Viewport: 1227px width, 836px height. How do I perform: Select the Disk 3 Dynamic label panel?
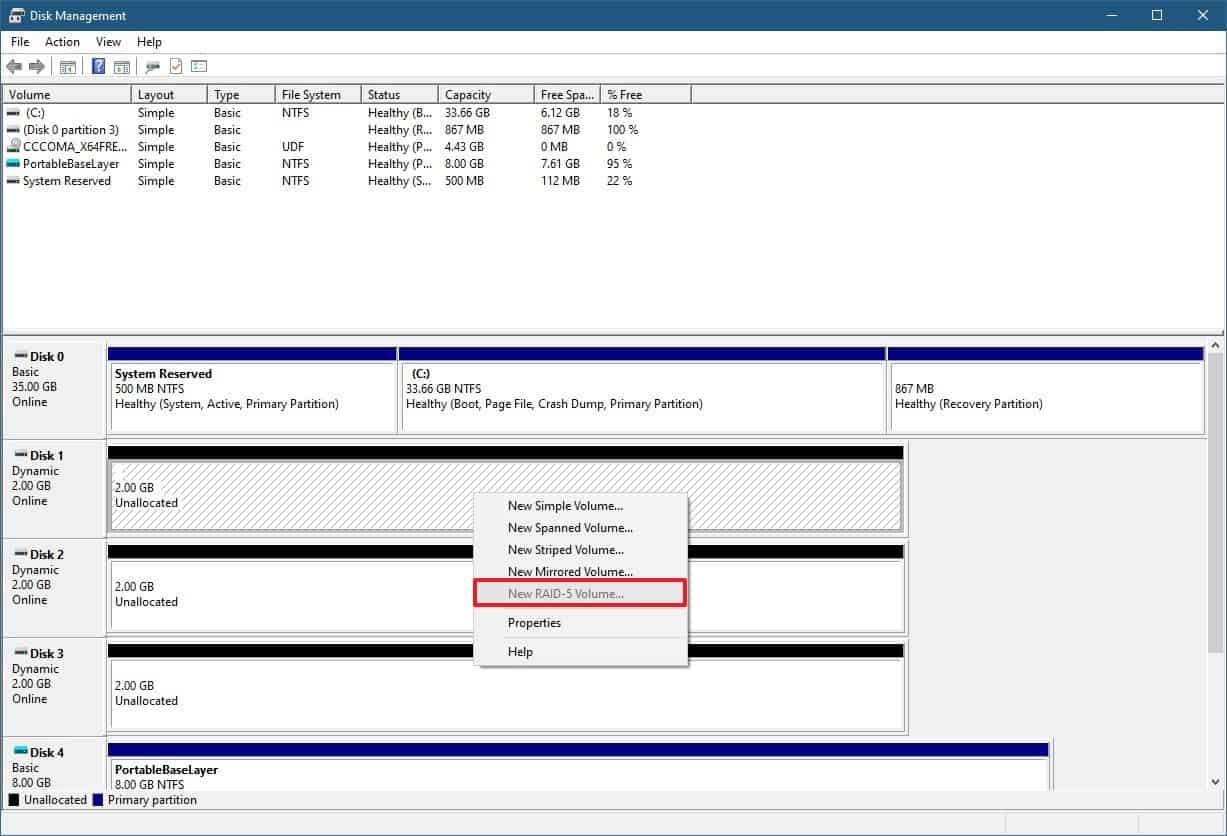pos(54,687)
